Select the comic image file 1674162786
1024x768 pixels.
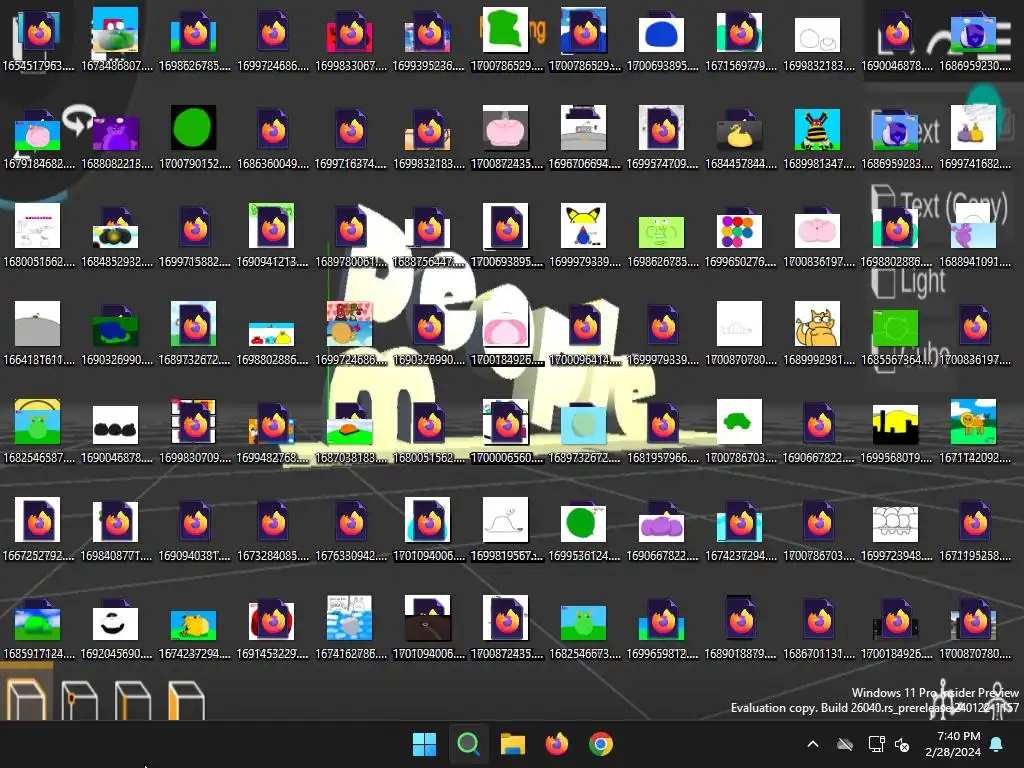pyautogui.click(x=351, y=627)
